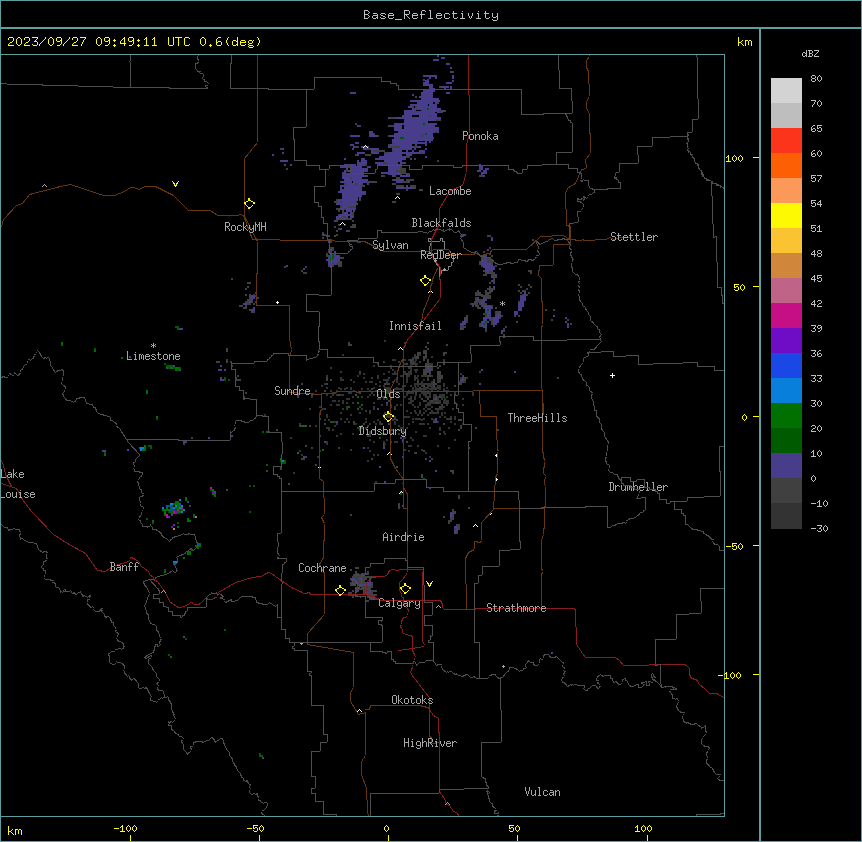Click the white plus marker north of Drumheller
The image size is (862, 842).
point(612,375)
